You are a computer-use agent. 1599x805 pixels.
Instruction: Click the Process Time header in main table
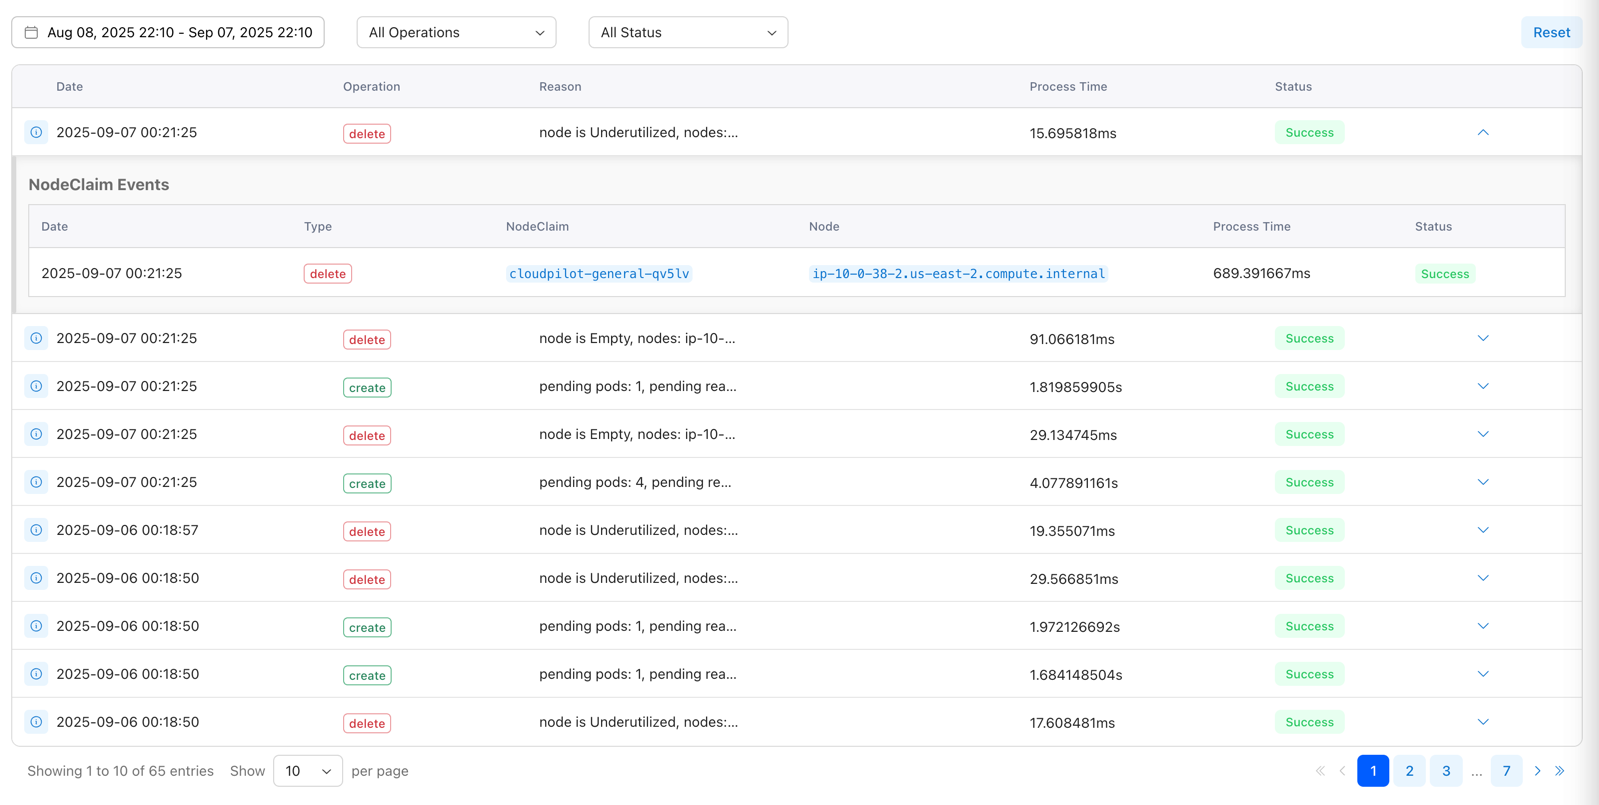1068,86
